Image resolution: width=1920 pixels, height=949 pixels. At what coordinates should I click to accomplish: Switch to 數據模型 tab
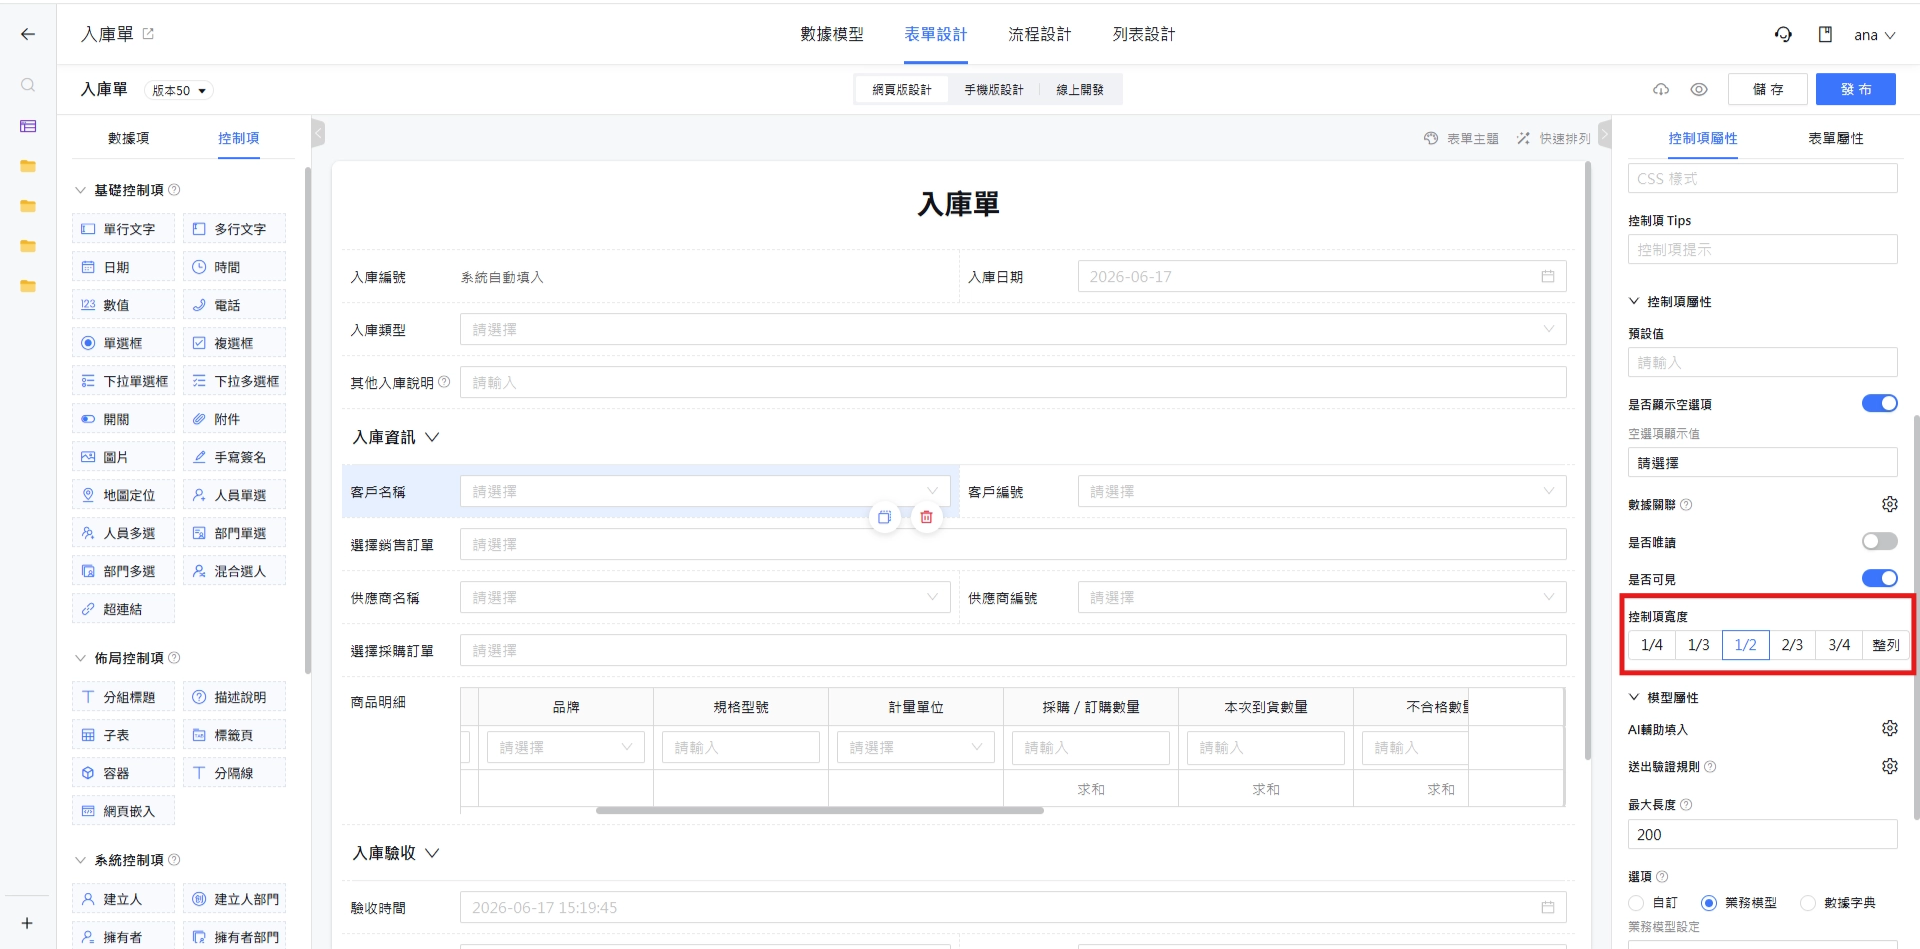(x=831, y=34)
